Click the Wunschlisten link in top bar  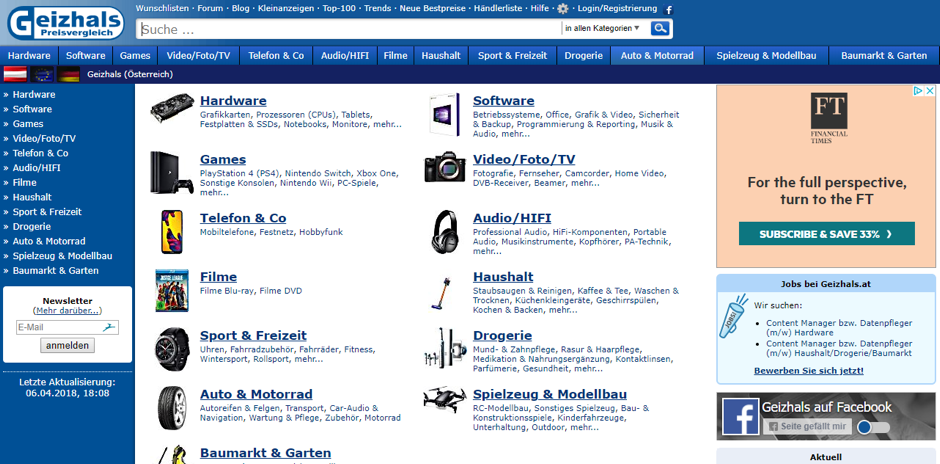pyautogui.click(x=162, y=8)
